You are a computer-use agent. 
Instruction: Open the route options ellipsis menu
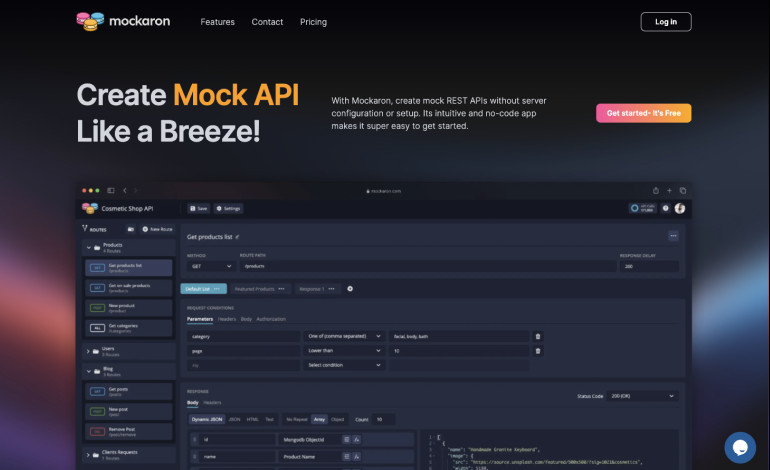tap(673, 236)
